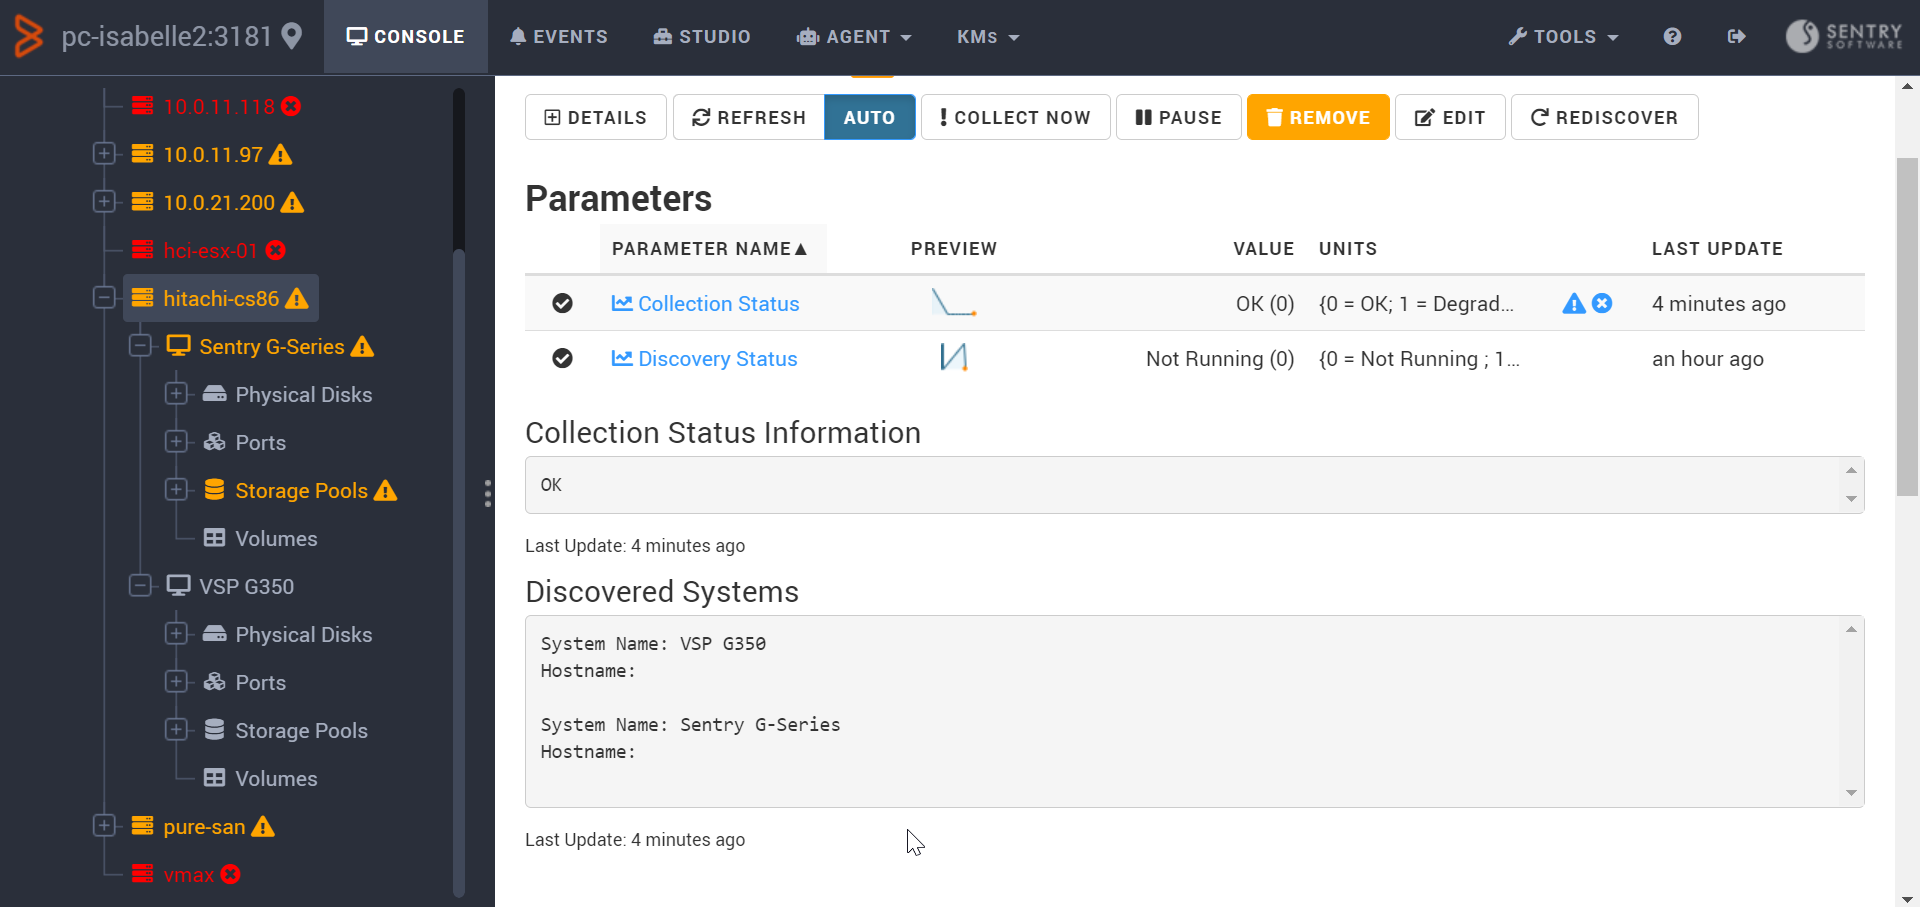Viewport: 1920px width, 907px height.
Task: Disable AUTO refresh mode
Action: coord(868,117)
